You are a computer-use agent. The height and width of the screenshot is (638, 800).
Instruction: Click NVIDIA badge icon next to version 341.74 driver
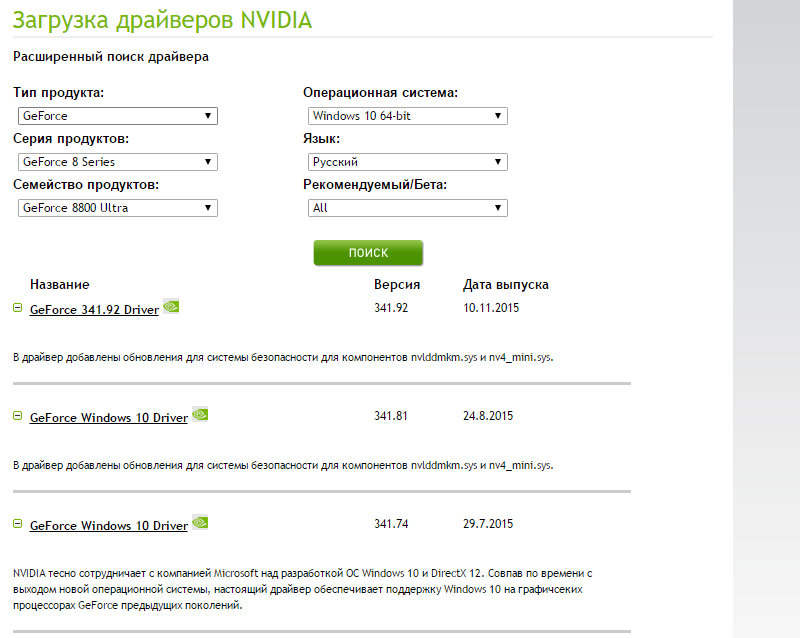coord(200,523)
